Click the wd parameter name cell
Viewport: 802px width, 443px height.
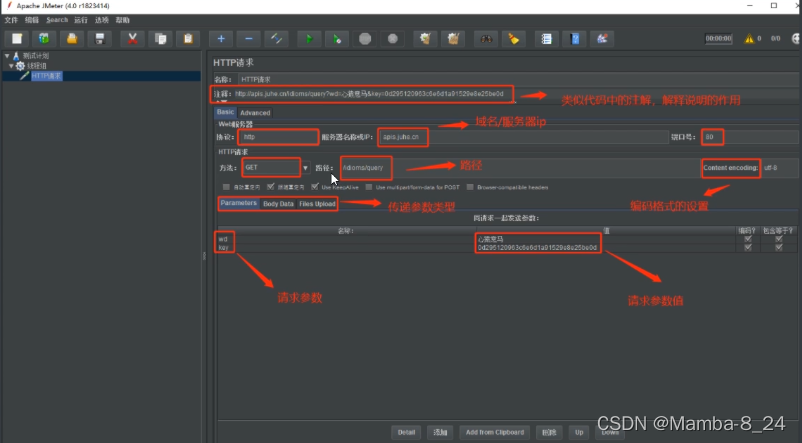tap(347, 239)
